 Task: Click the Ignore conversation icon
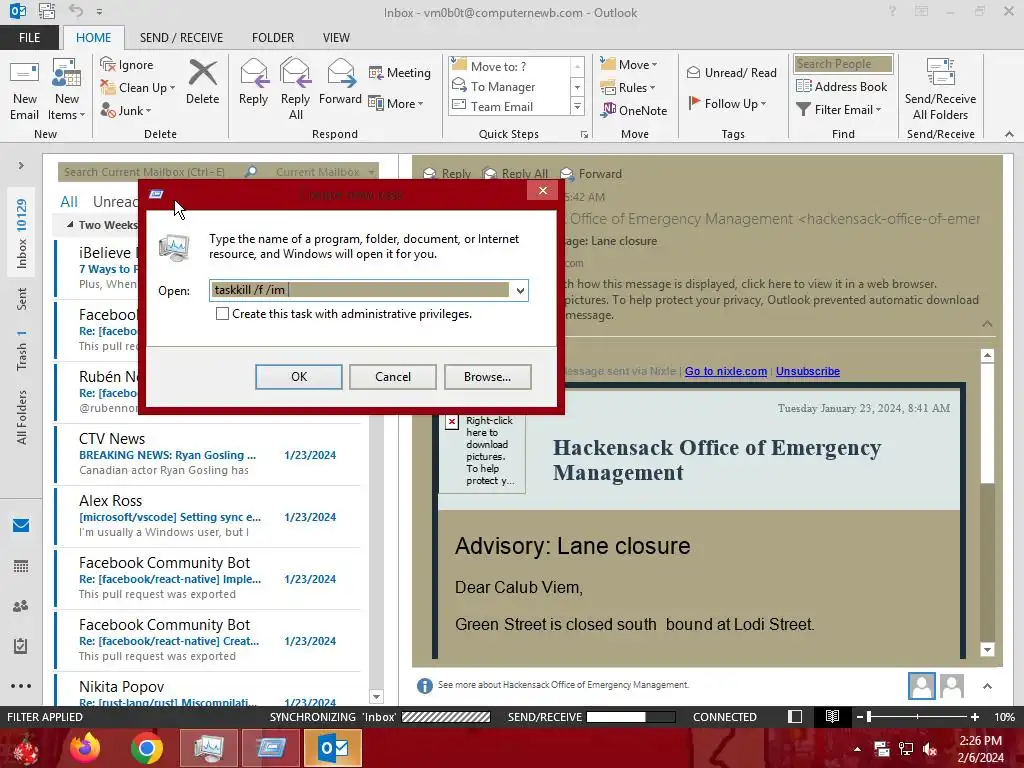pos(108,64)
